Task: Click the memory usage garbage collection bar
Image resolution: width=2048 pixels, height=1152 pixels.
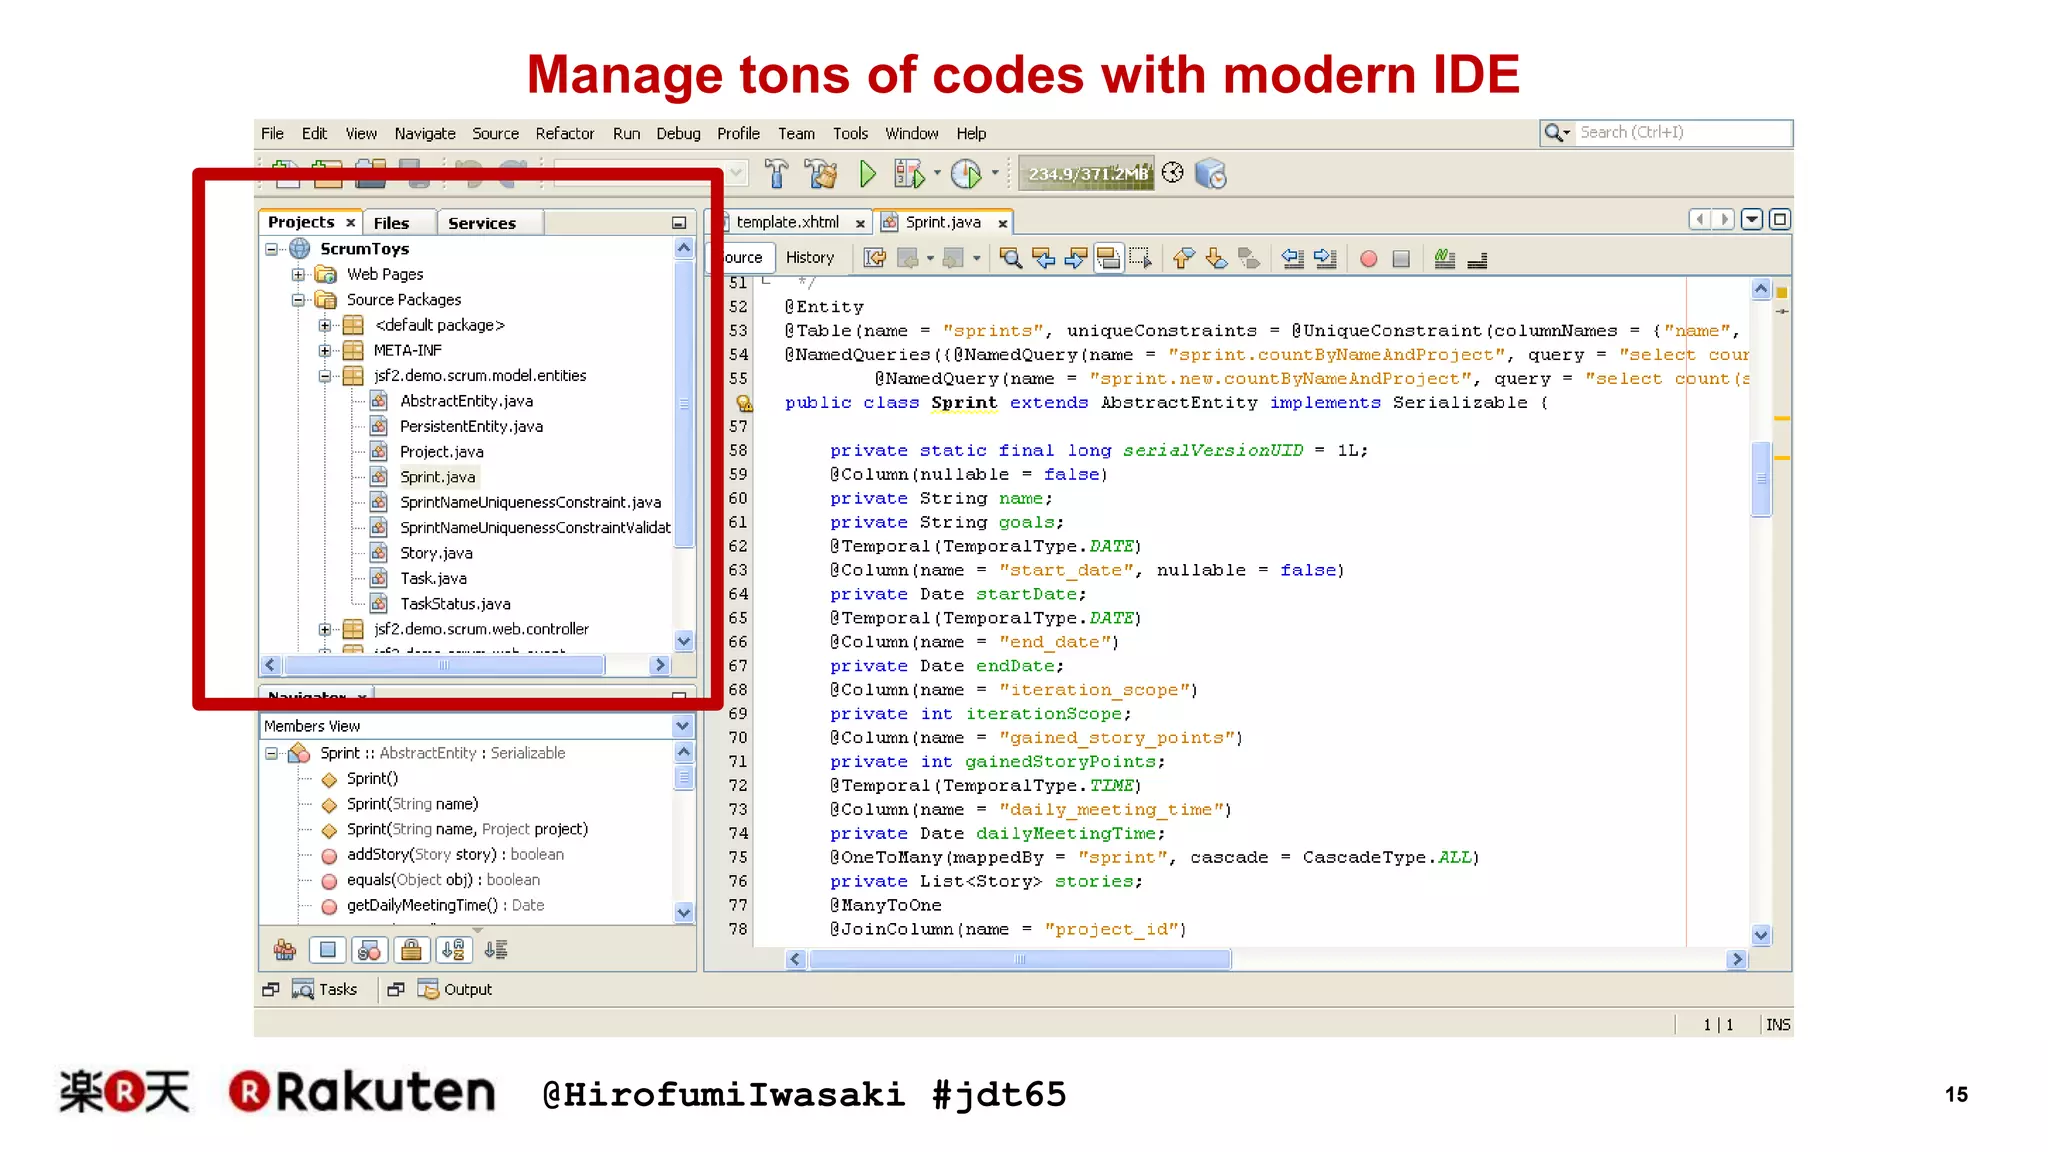Action: click(1087, 174)
